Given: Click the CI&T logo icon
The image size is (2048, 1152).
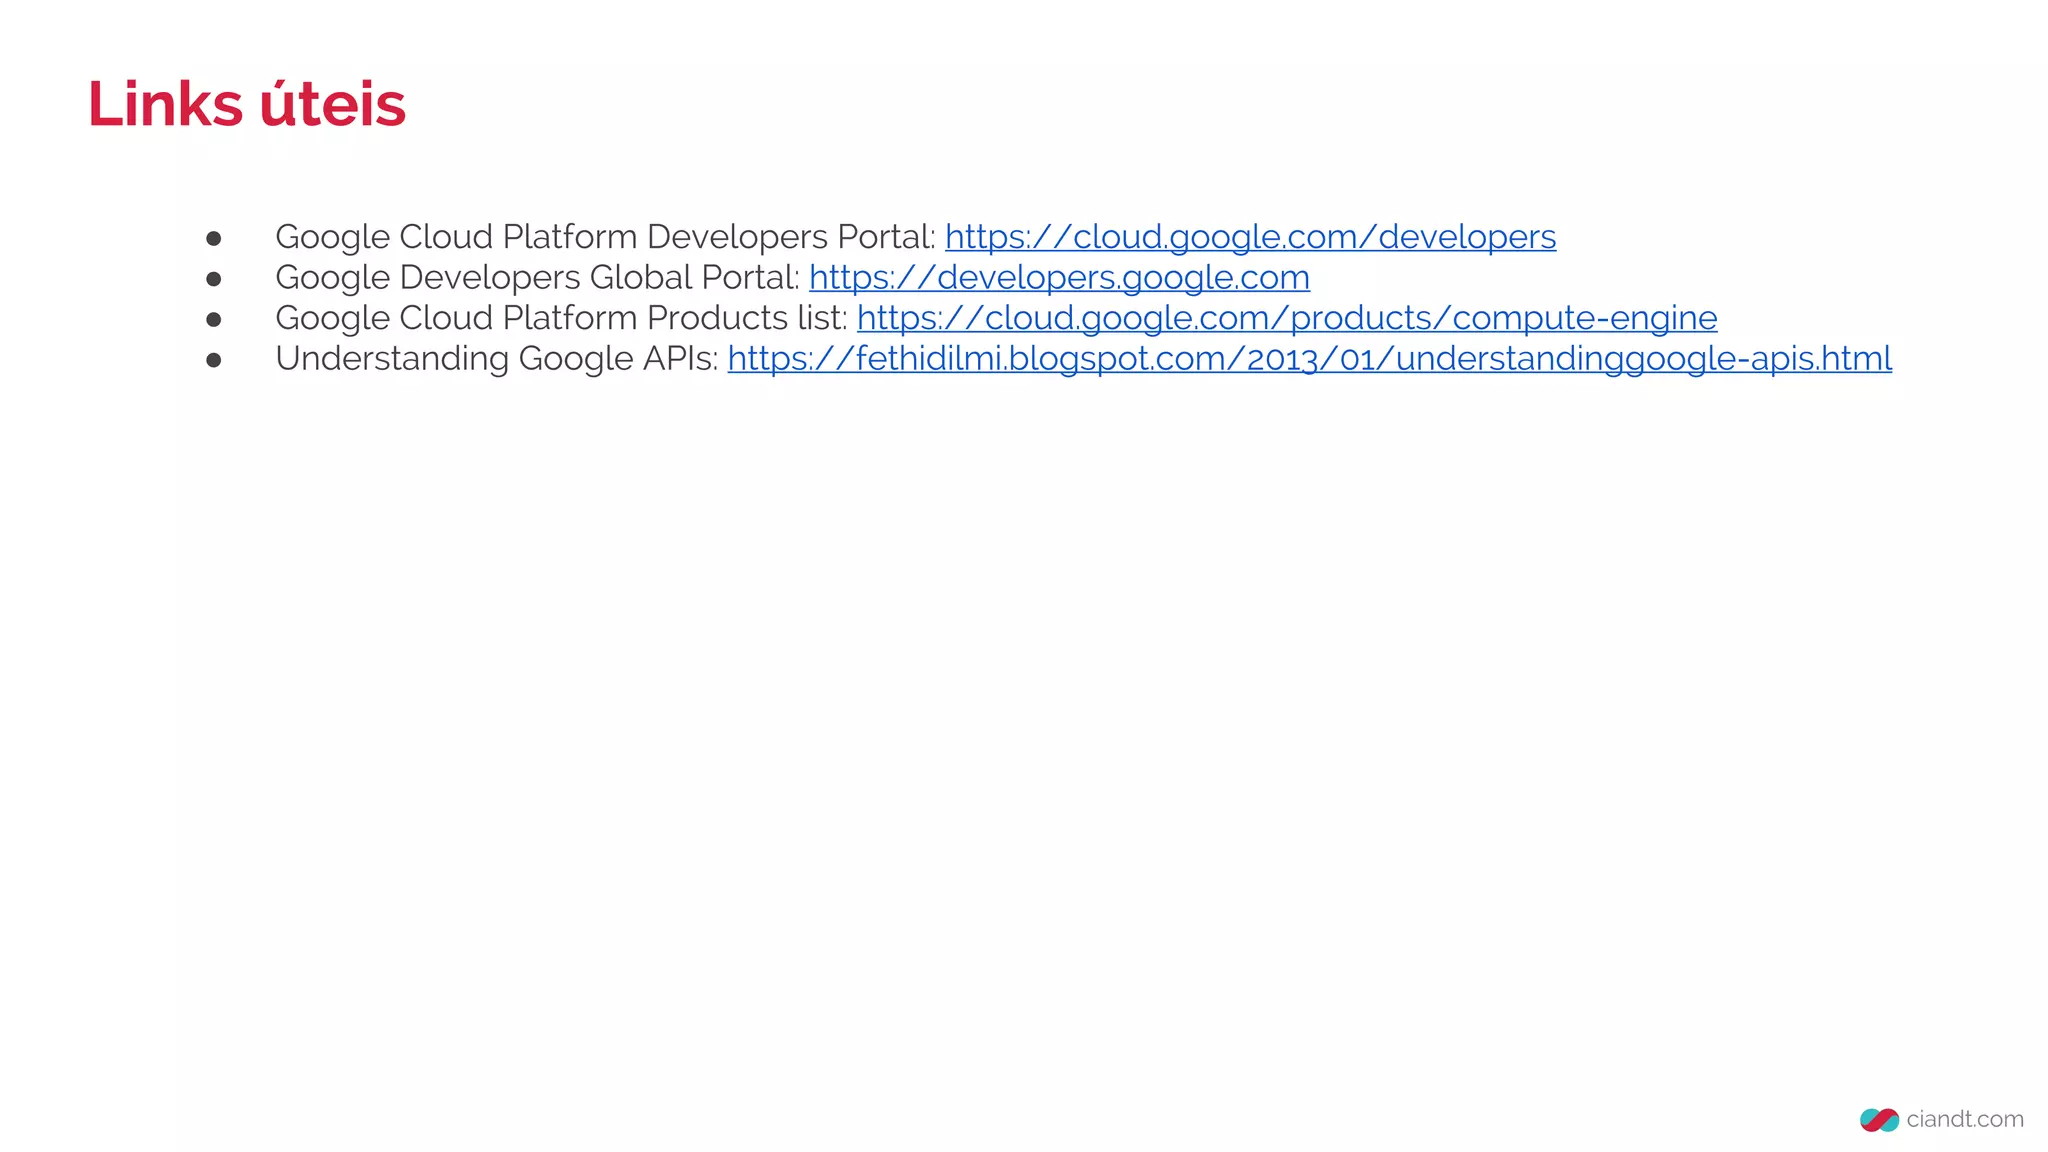Looking at the screenshot, I should 1879,1120.
